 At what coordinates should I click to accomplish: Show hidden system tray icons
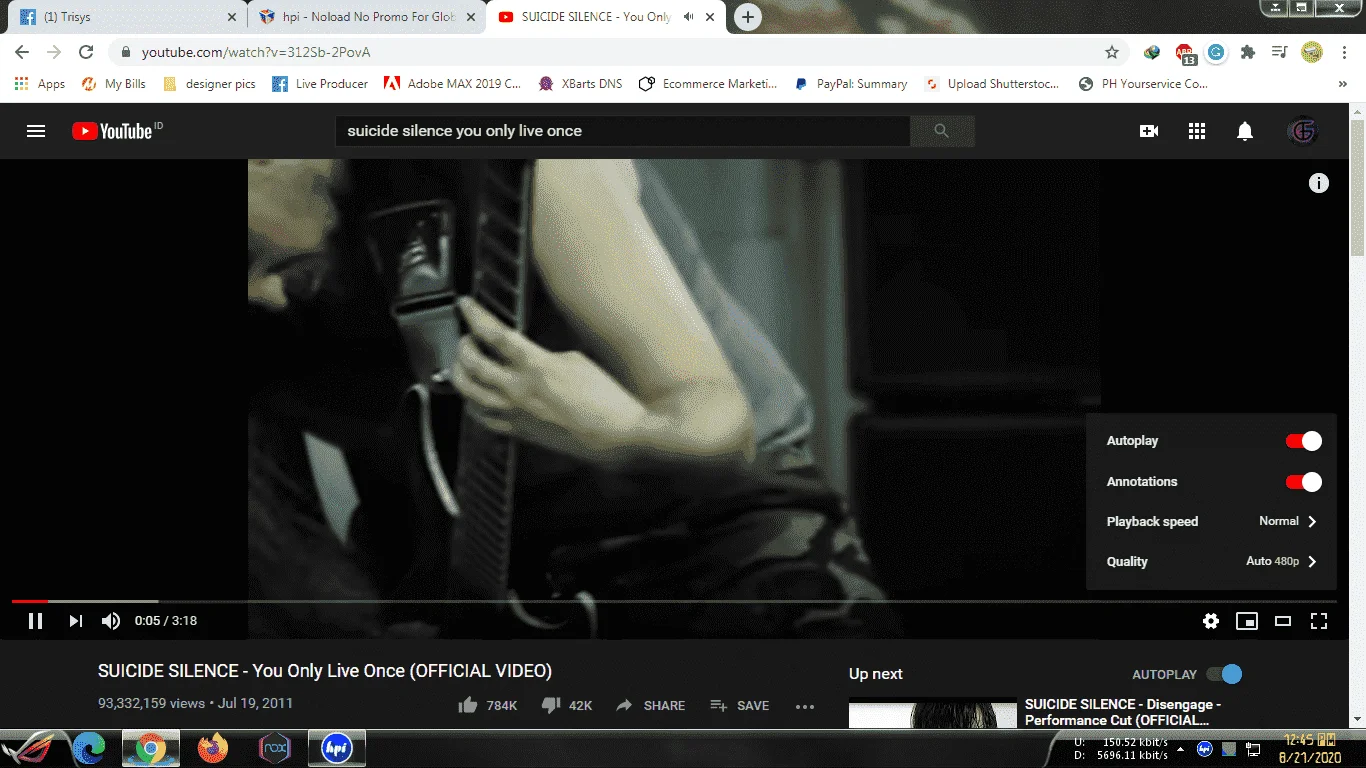click(1181, 749)
